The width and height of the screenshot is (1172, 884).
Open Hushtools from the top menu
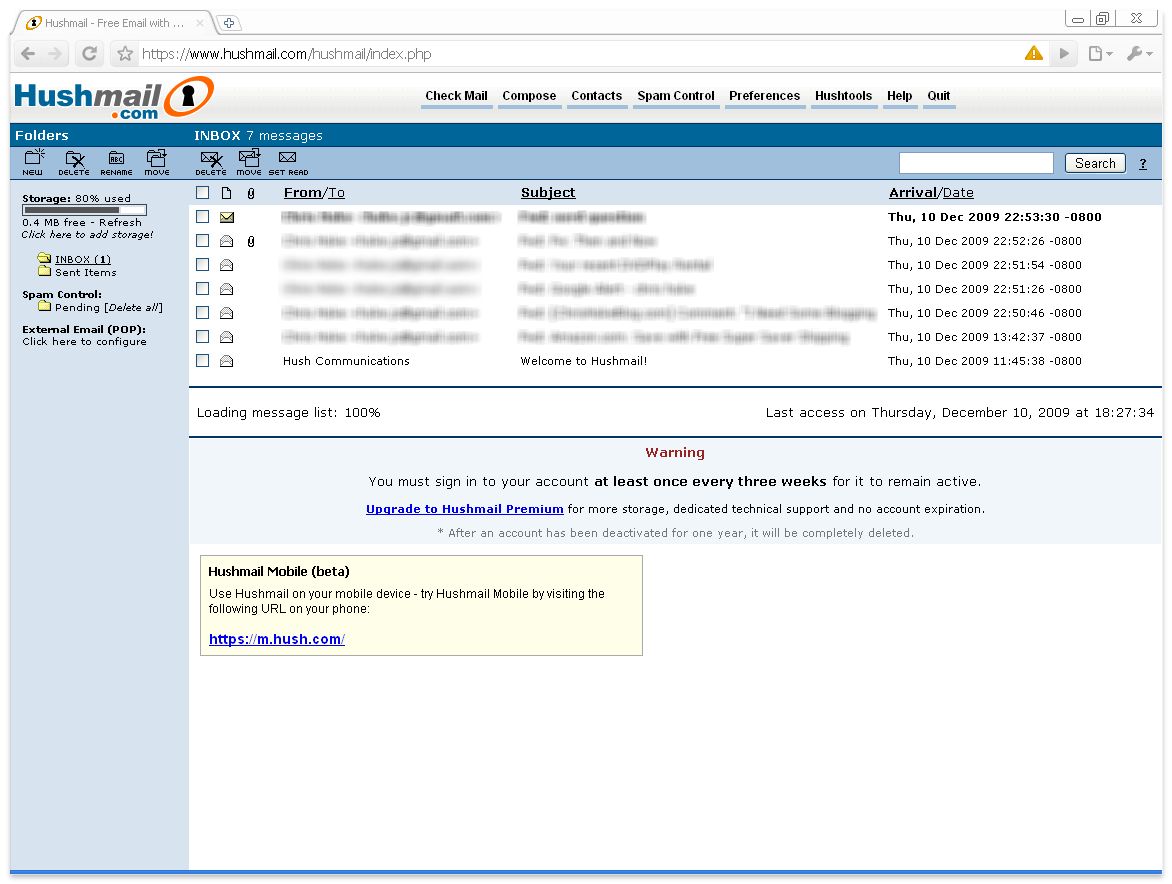[843, 96]
